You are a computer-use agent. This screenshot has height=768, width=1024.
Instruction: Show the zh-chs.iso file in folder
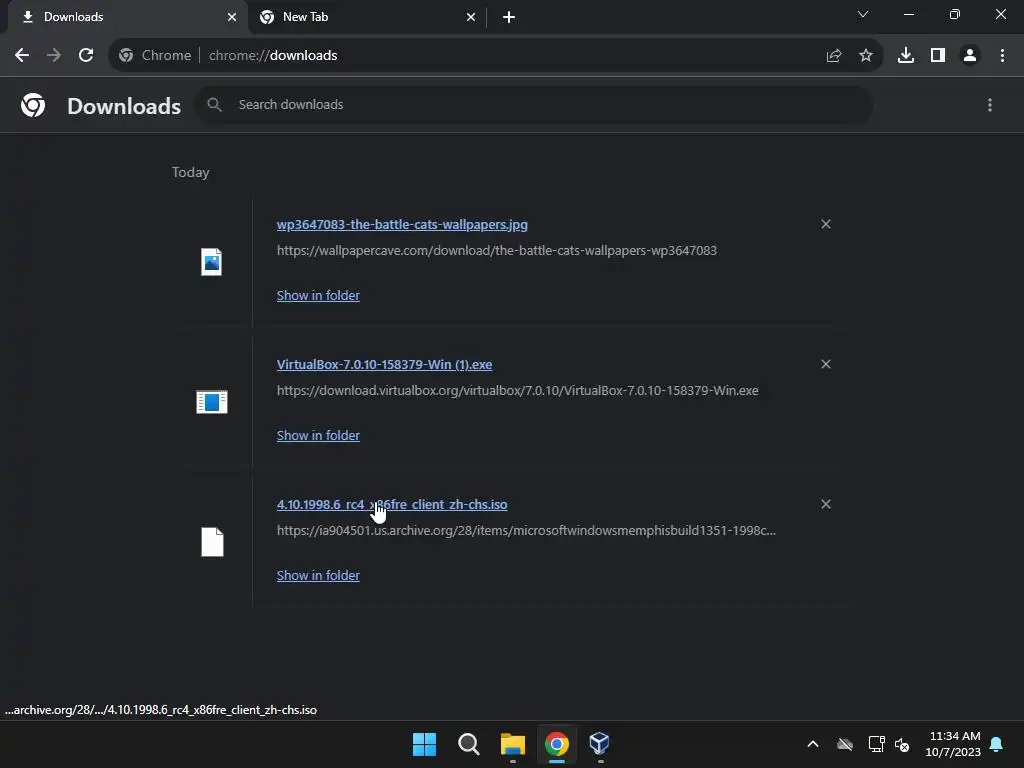(x=318, y=575)
